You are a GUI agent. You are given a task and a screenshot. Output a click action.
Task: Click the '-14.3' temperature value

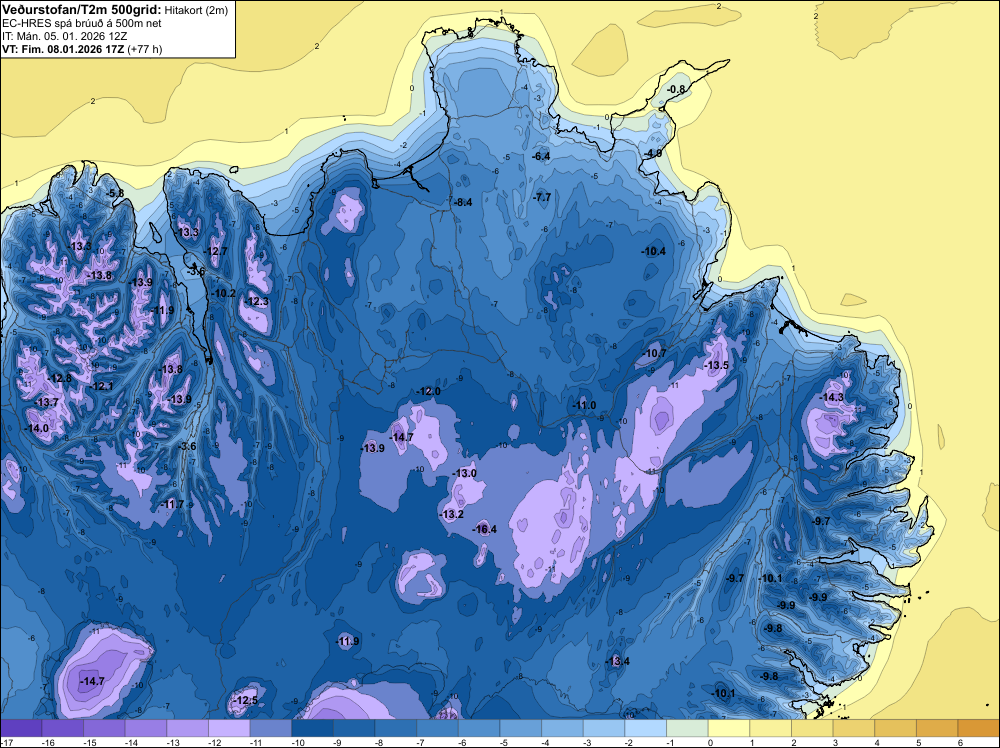[832, 397]
